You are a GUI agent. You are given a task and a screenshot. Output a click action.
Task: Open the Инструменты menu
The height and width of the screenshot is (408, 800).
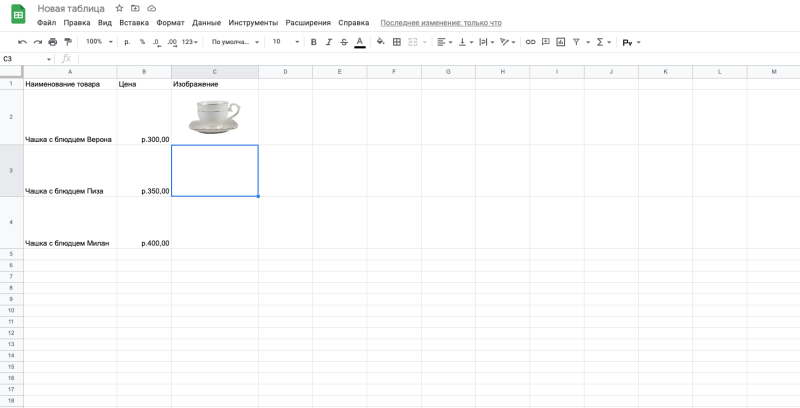pos(253,23)
